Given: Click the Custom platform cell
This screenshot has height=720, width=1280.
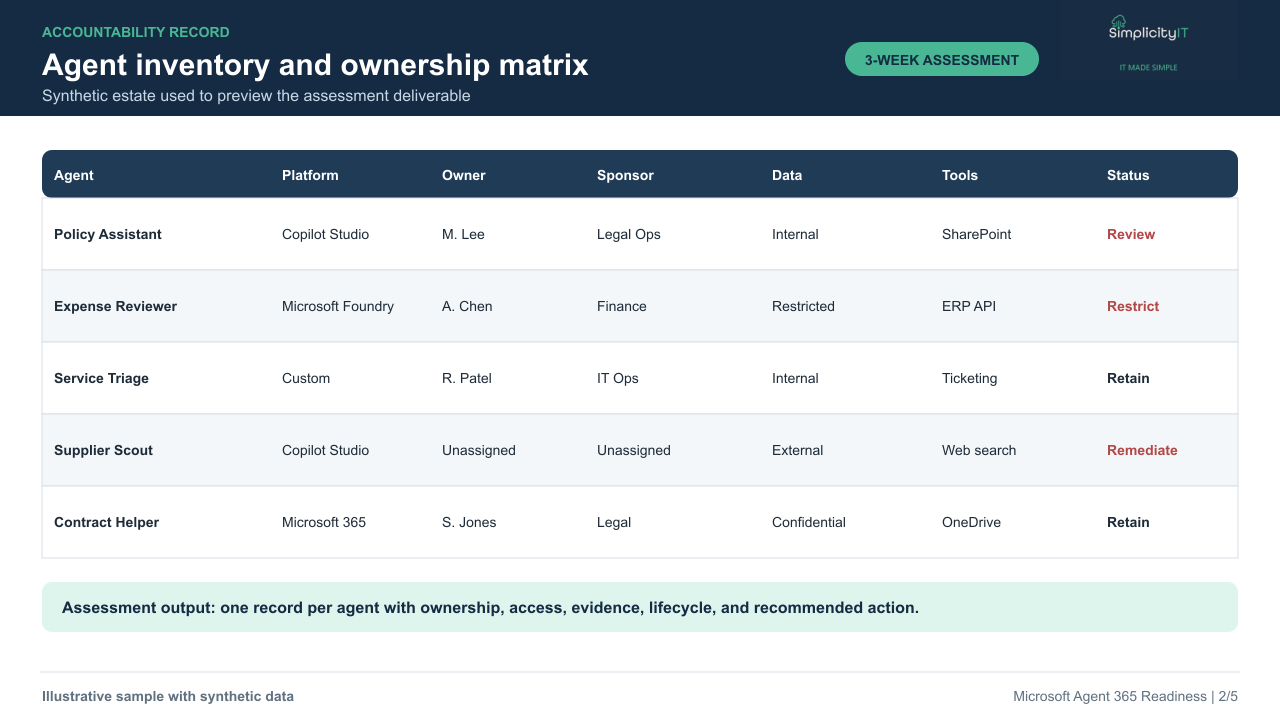Looking at the screenshot, I should [306, 378].
